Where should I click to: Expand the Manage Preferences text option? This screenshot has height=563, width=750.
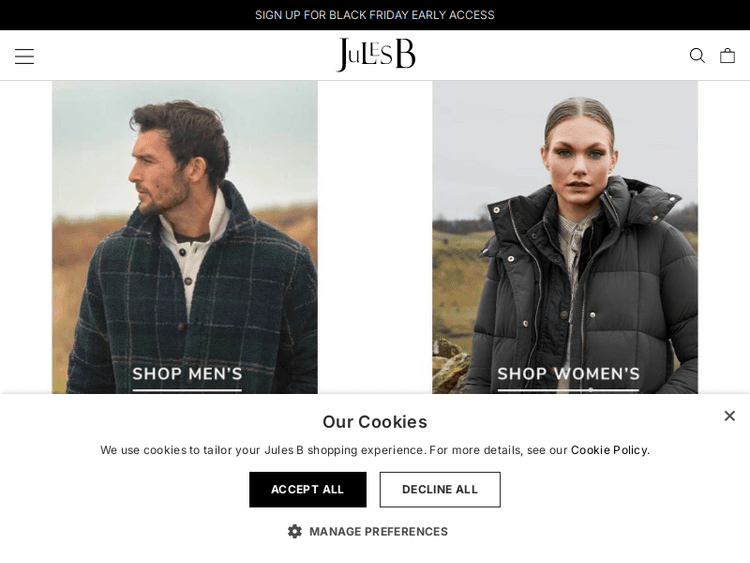(x=378, y=531)
